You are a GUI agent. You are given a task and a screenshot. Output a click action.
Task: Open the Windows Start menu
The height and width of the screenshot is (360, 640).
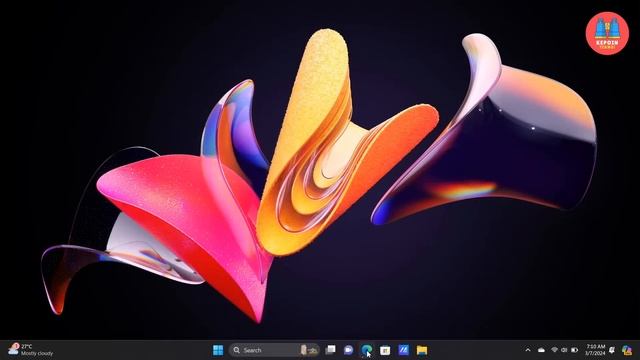(218, 350)
